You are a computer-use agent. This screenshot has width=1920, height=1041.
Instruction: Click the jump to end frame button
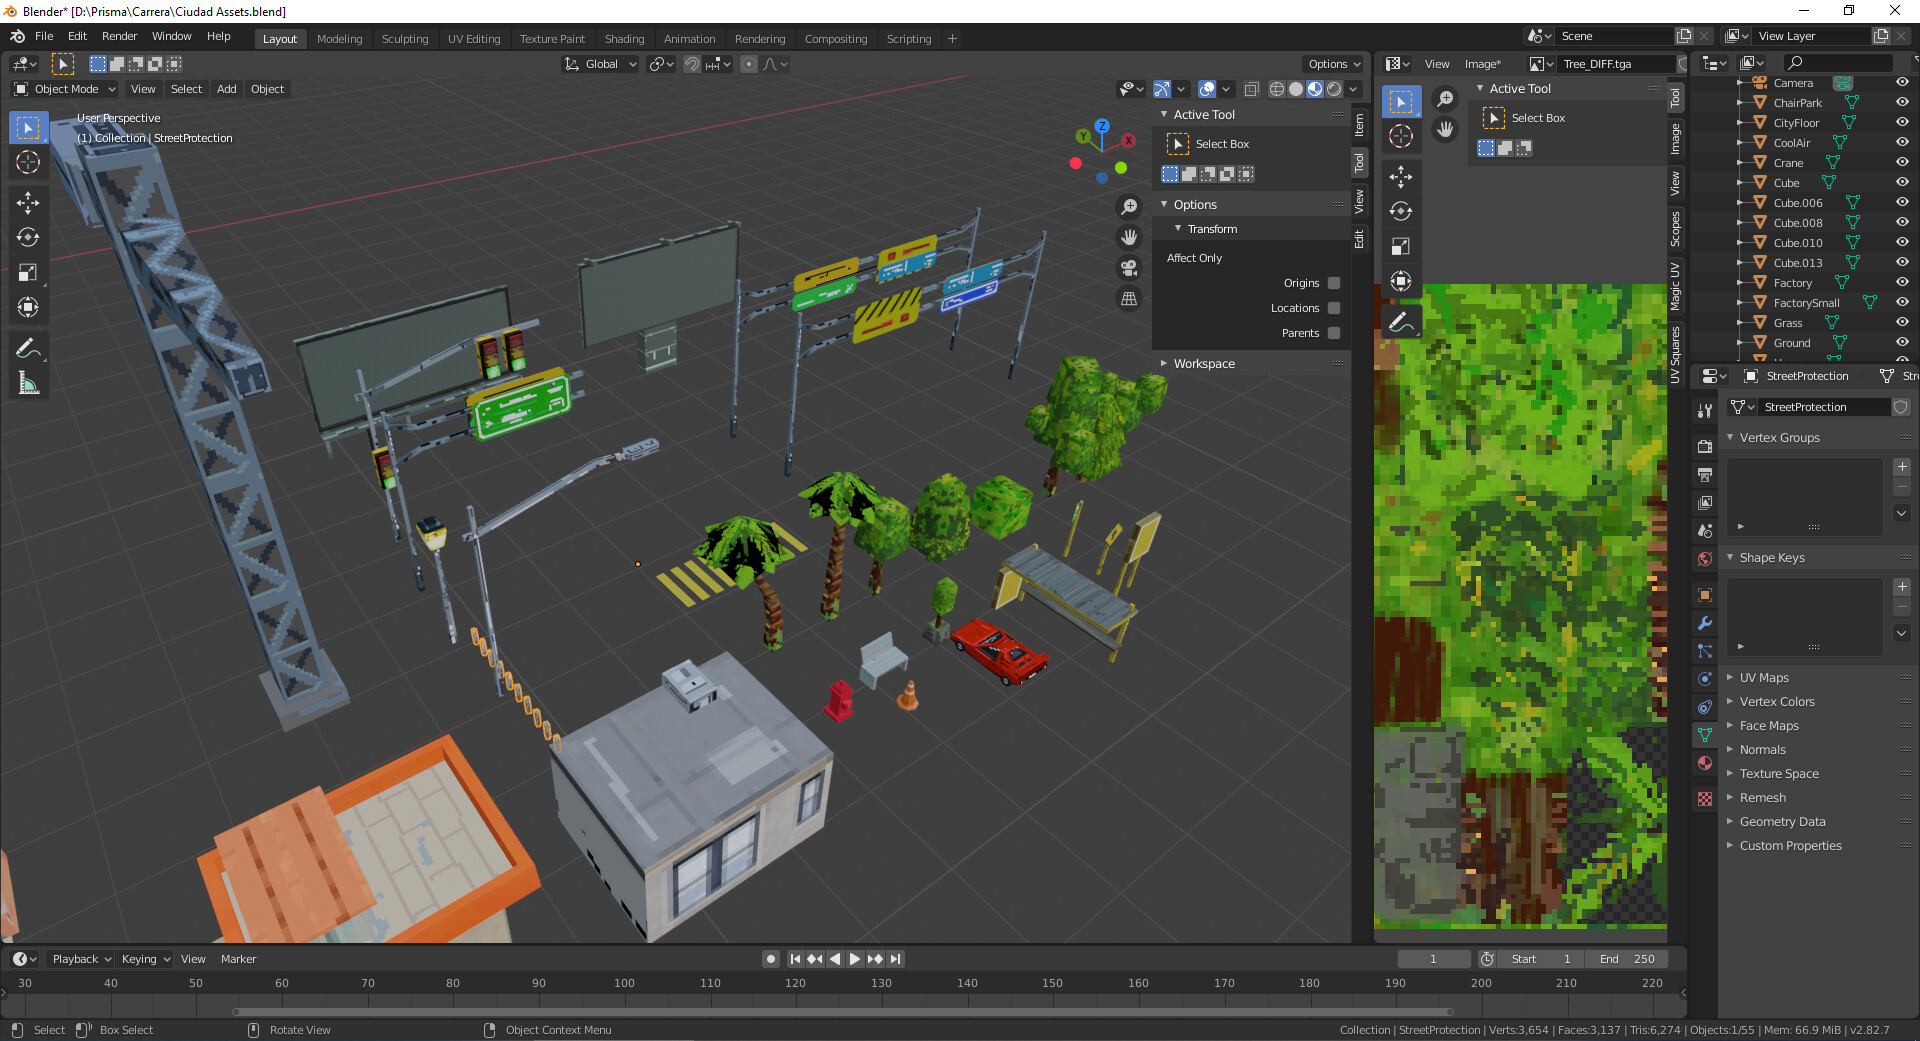pyautogui.click(x=896, y=959)
